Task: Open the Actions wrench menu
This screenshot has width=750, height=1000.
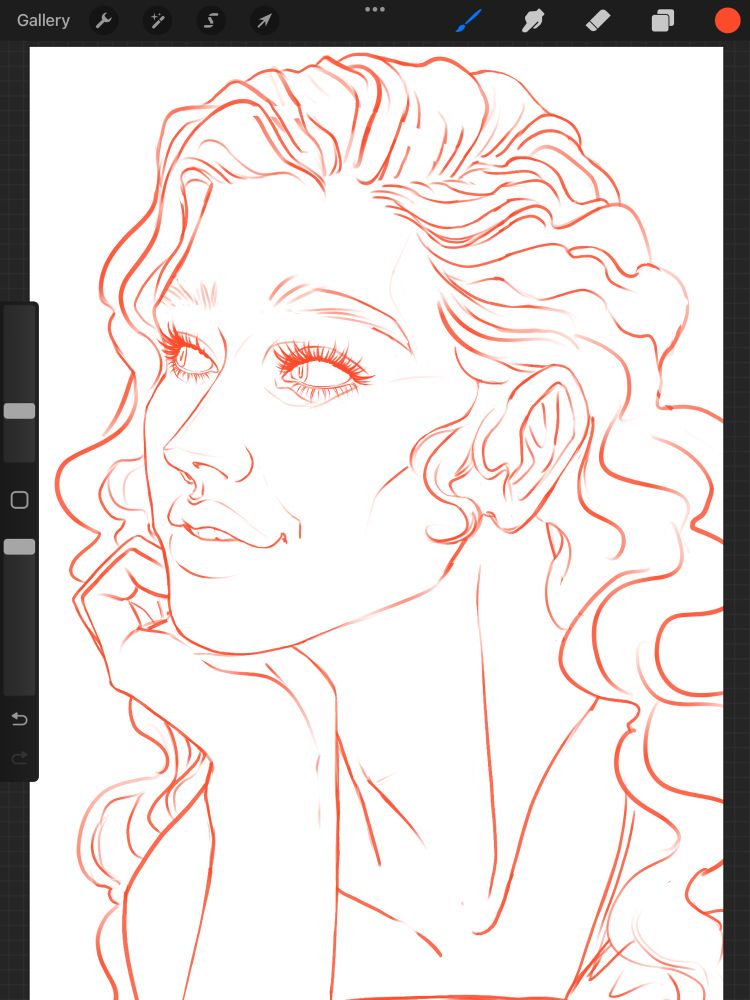Action: point(103,21)
